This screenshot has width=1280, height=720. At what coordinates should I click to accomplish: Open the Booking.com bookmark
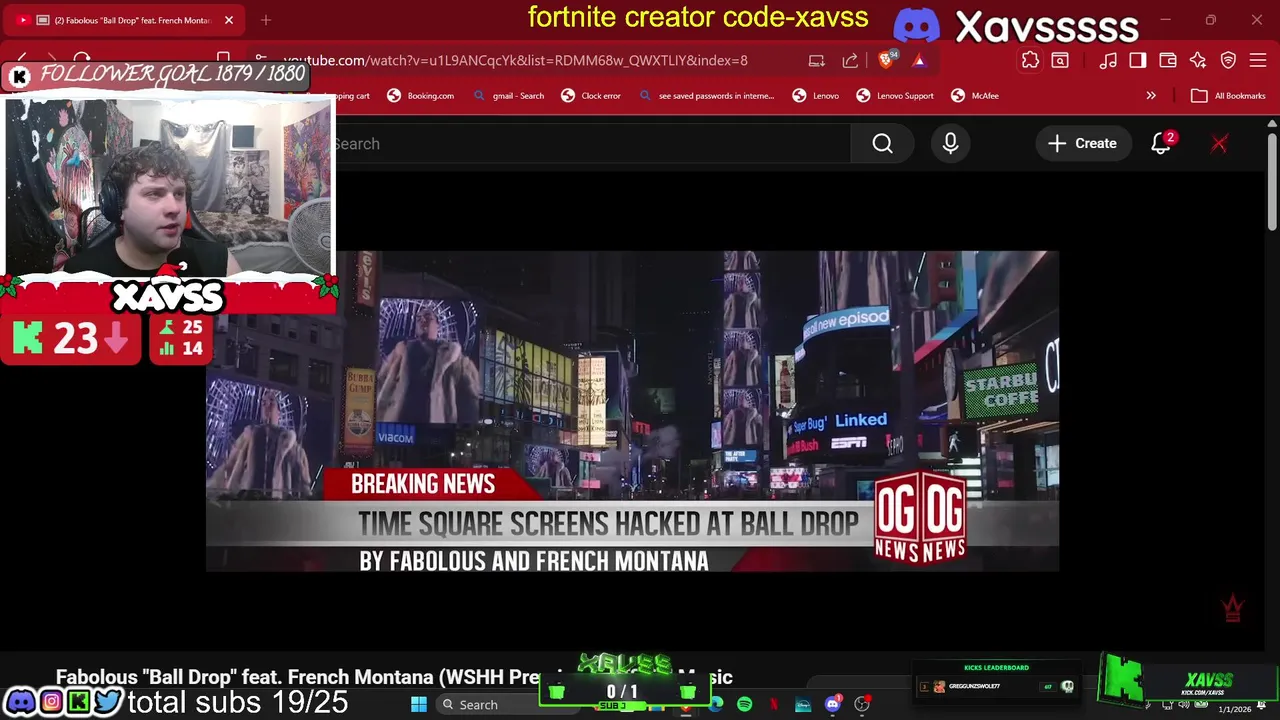[x=421, y=96]
